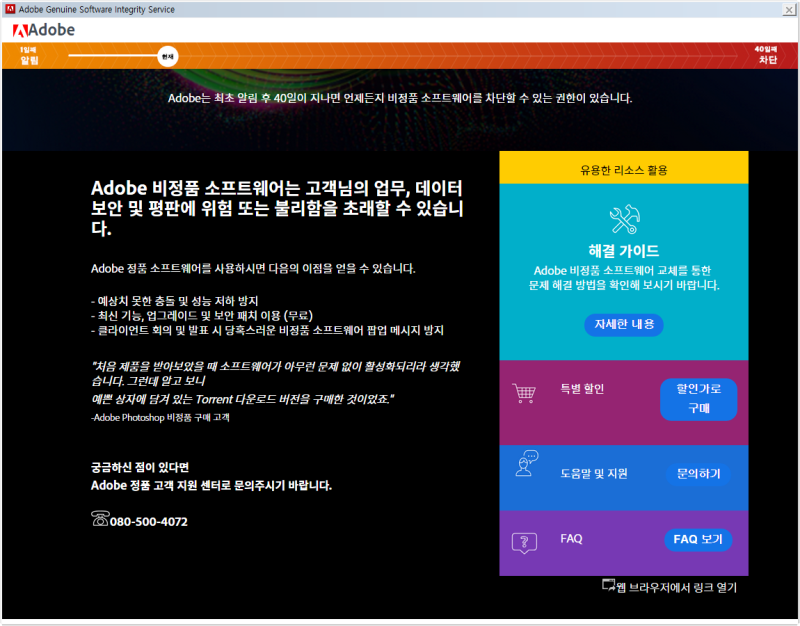Click the 40일째 차단 timeline end label

pyautogui.click(x=766, y=55)
